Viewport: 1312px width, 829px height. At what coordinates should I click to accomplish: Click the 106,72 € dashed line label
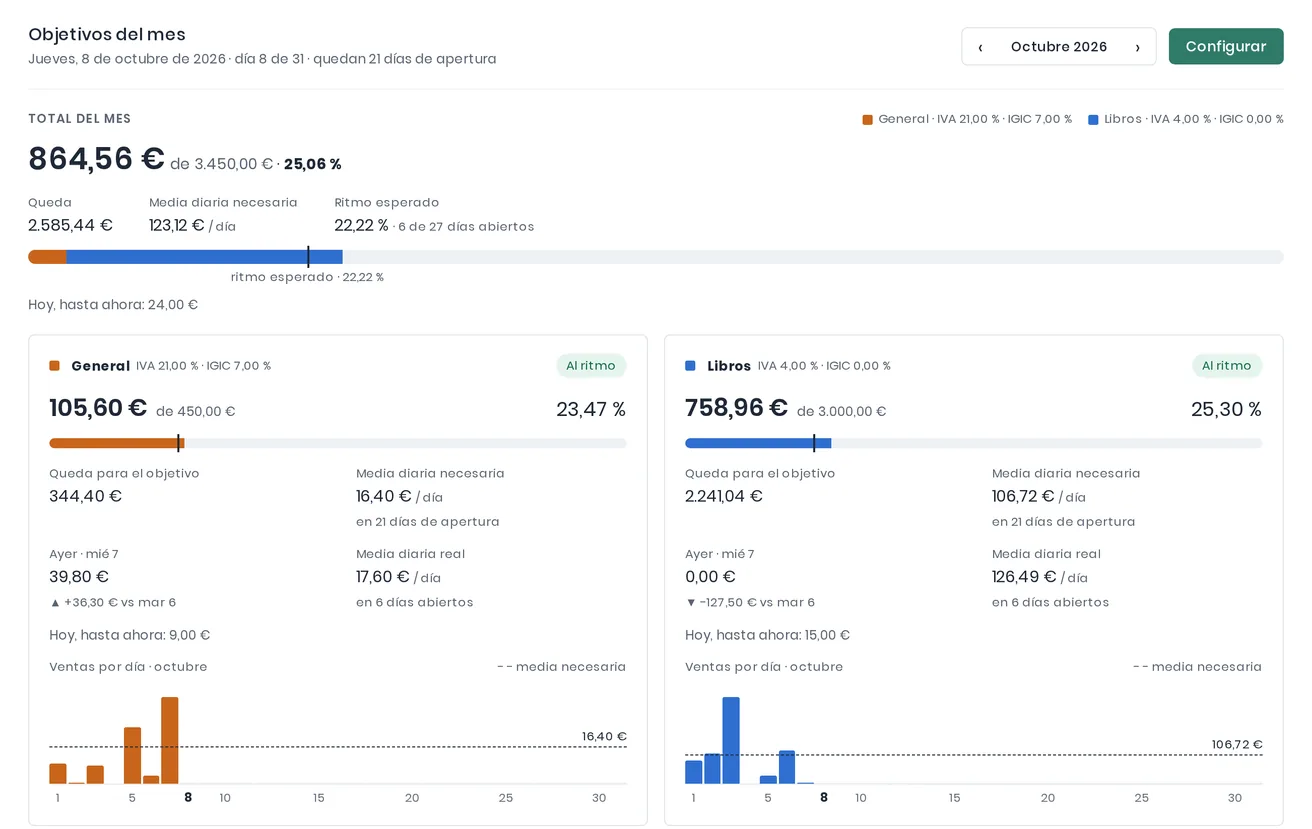[x=1237, y=744]
